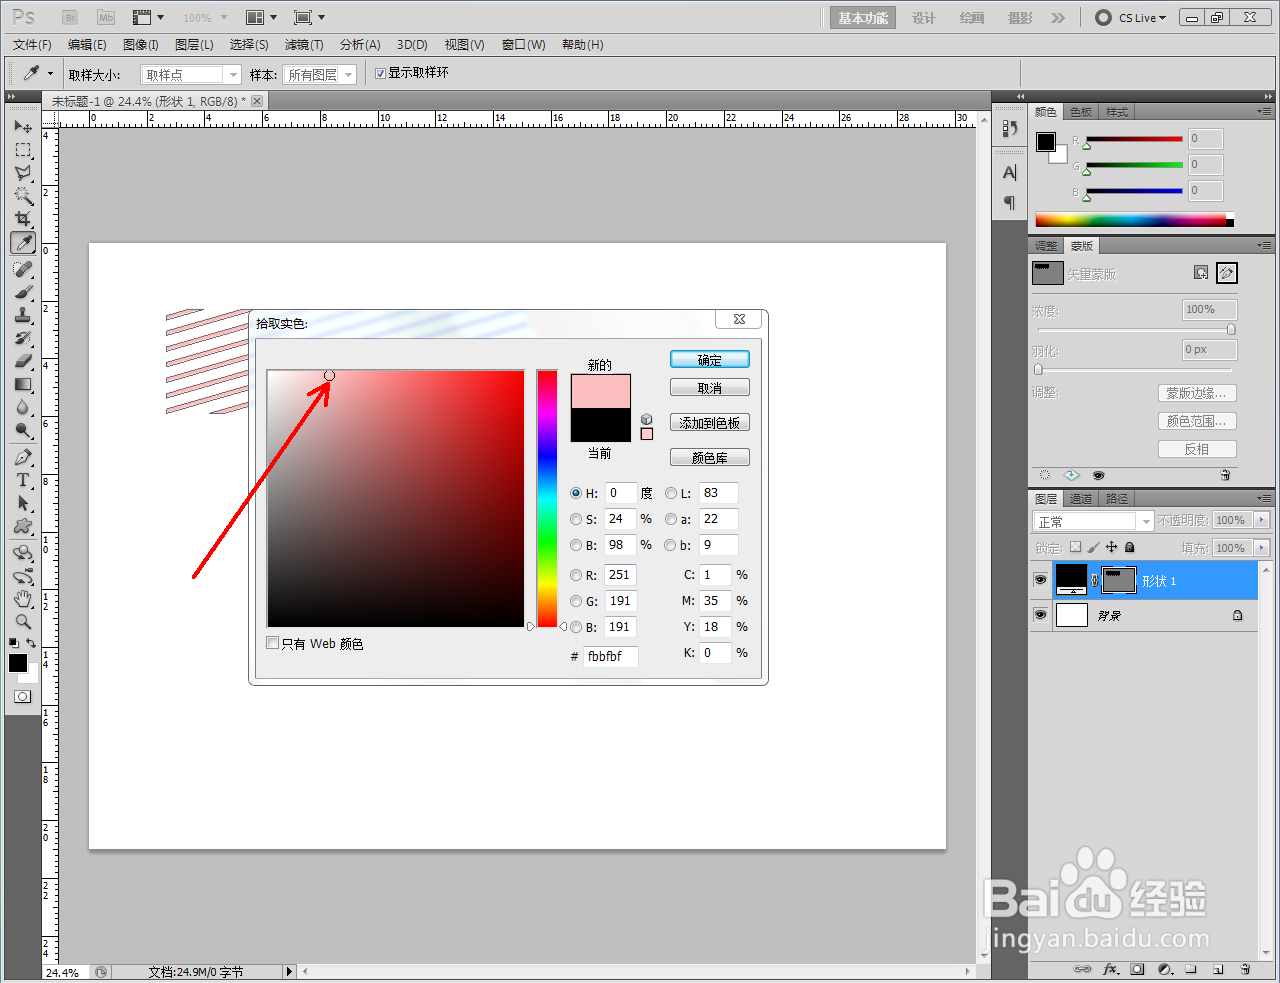1280x983 pixels.
Task: Open the Character panel icon
Action: click(x=1009, y=172)
